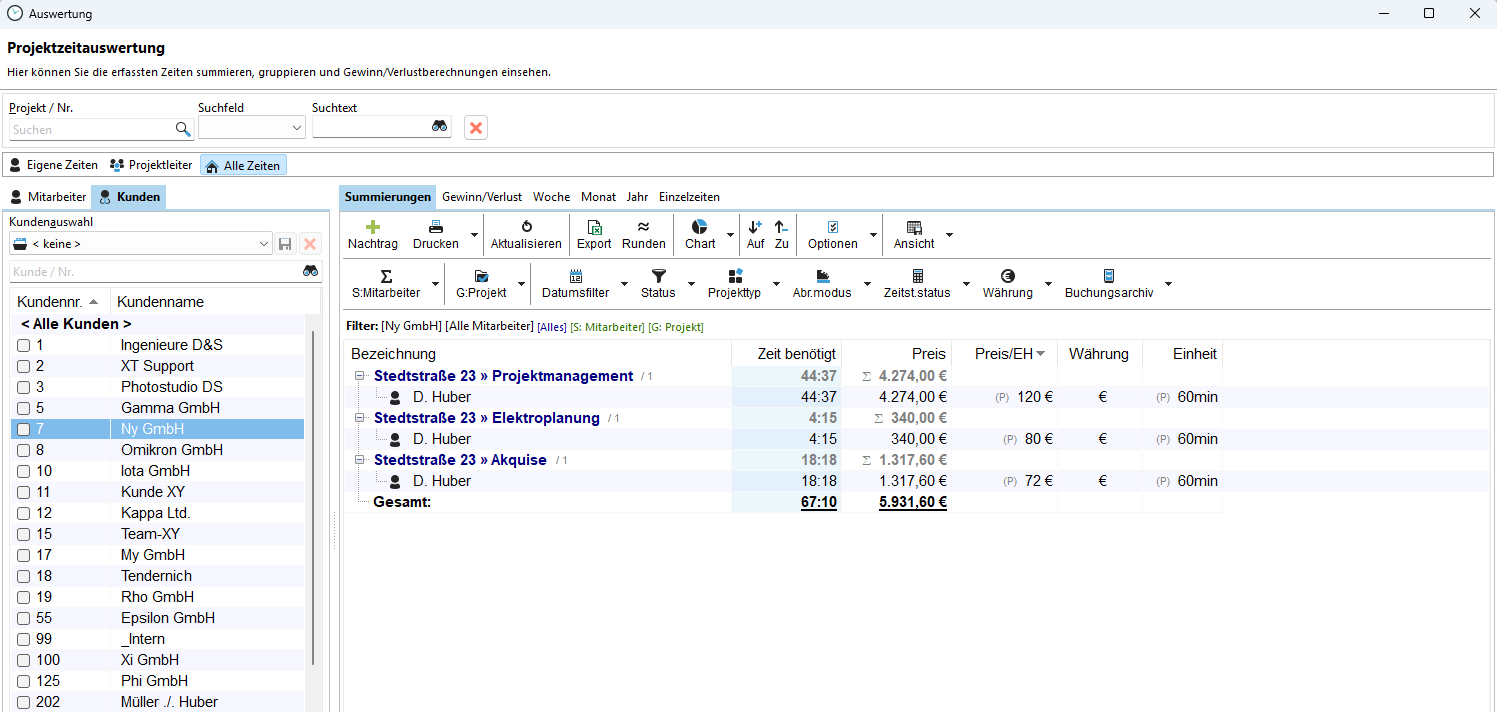Image resolution: width=1497 pixels, height=712 pixels.
Task: Enable the checkbox for Epsilon GmbH
Action: coord(24,618)
